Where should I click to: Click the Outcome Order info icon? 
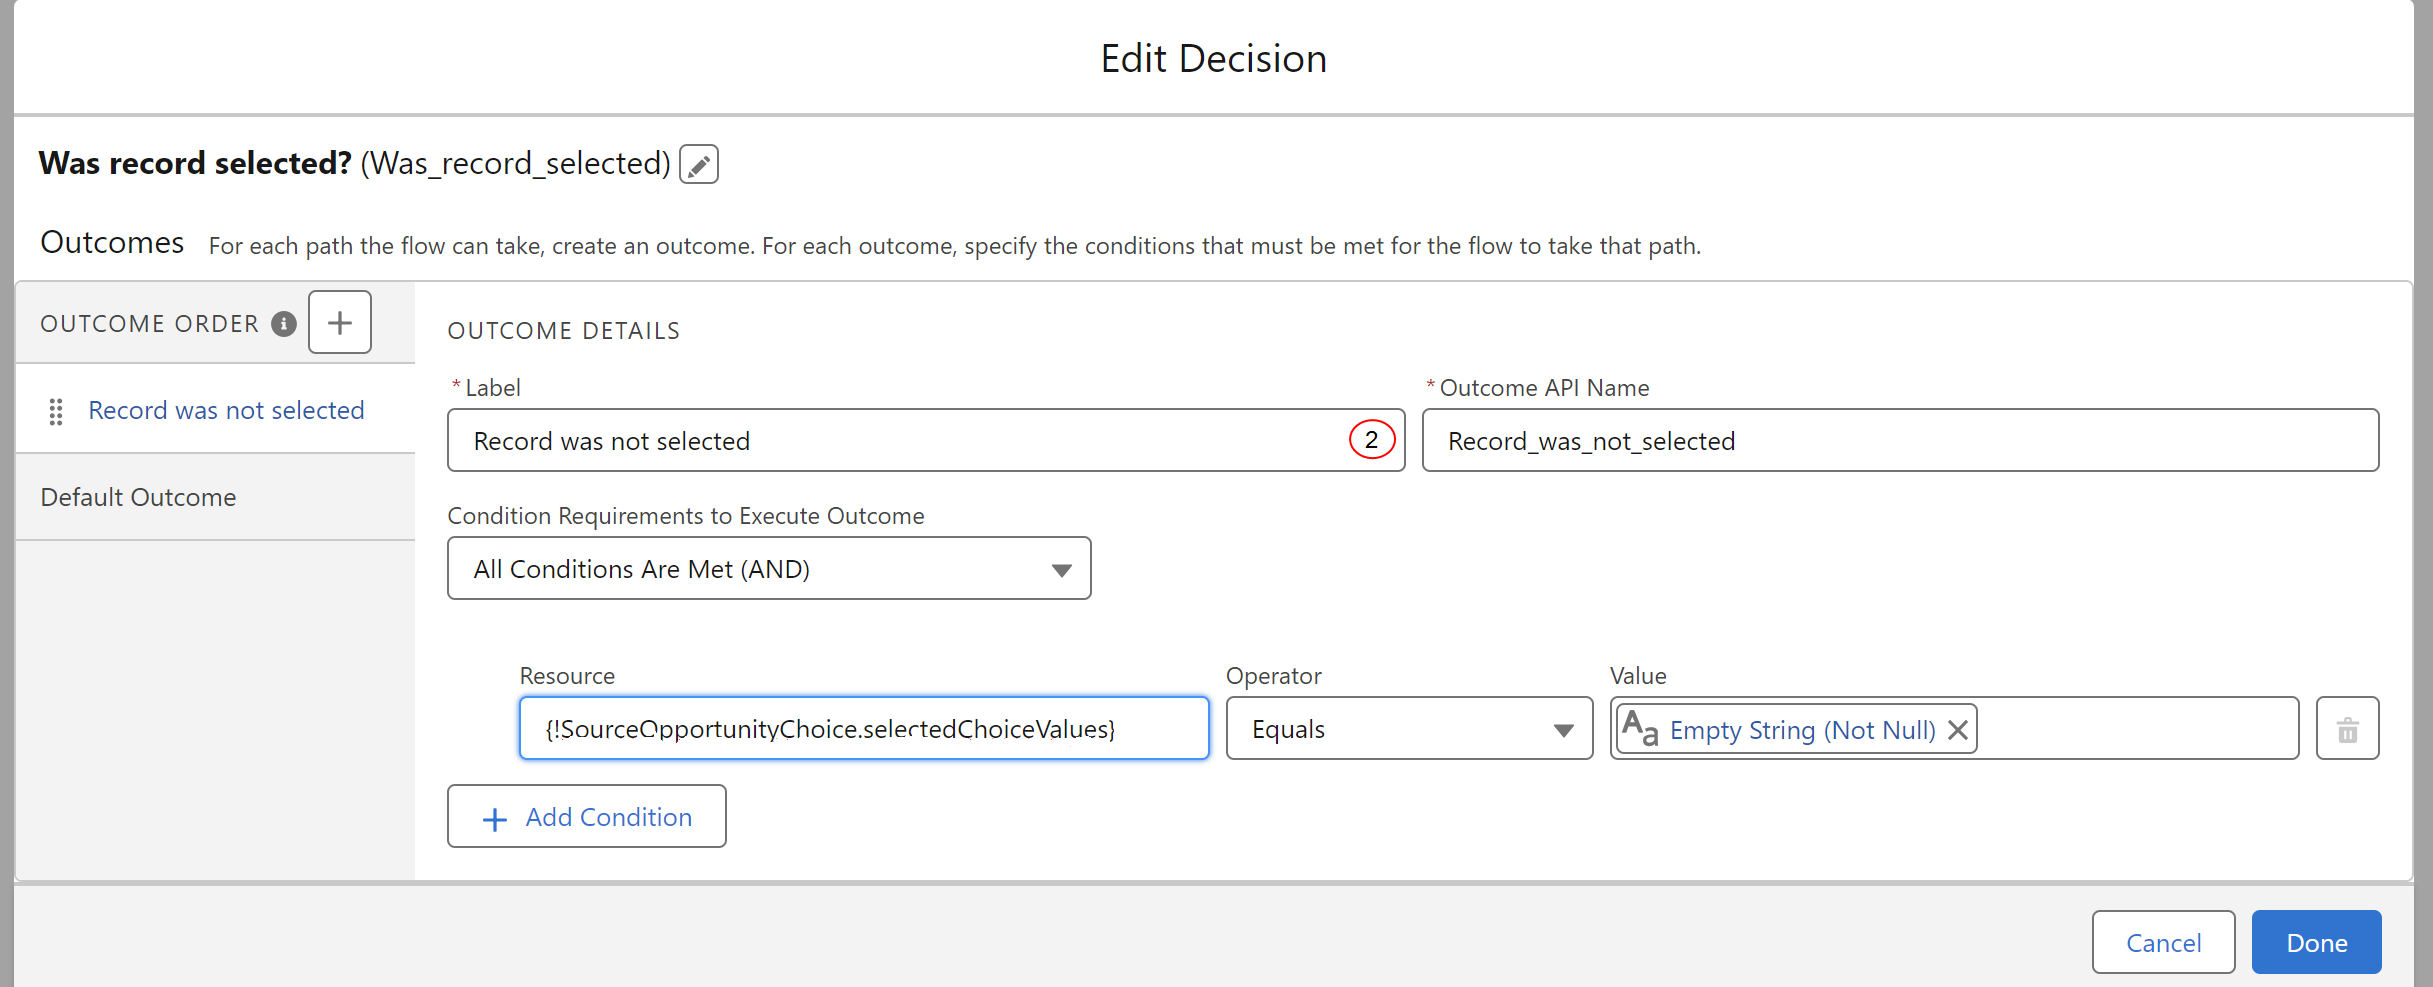point(284,324)
